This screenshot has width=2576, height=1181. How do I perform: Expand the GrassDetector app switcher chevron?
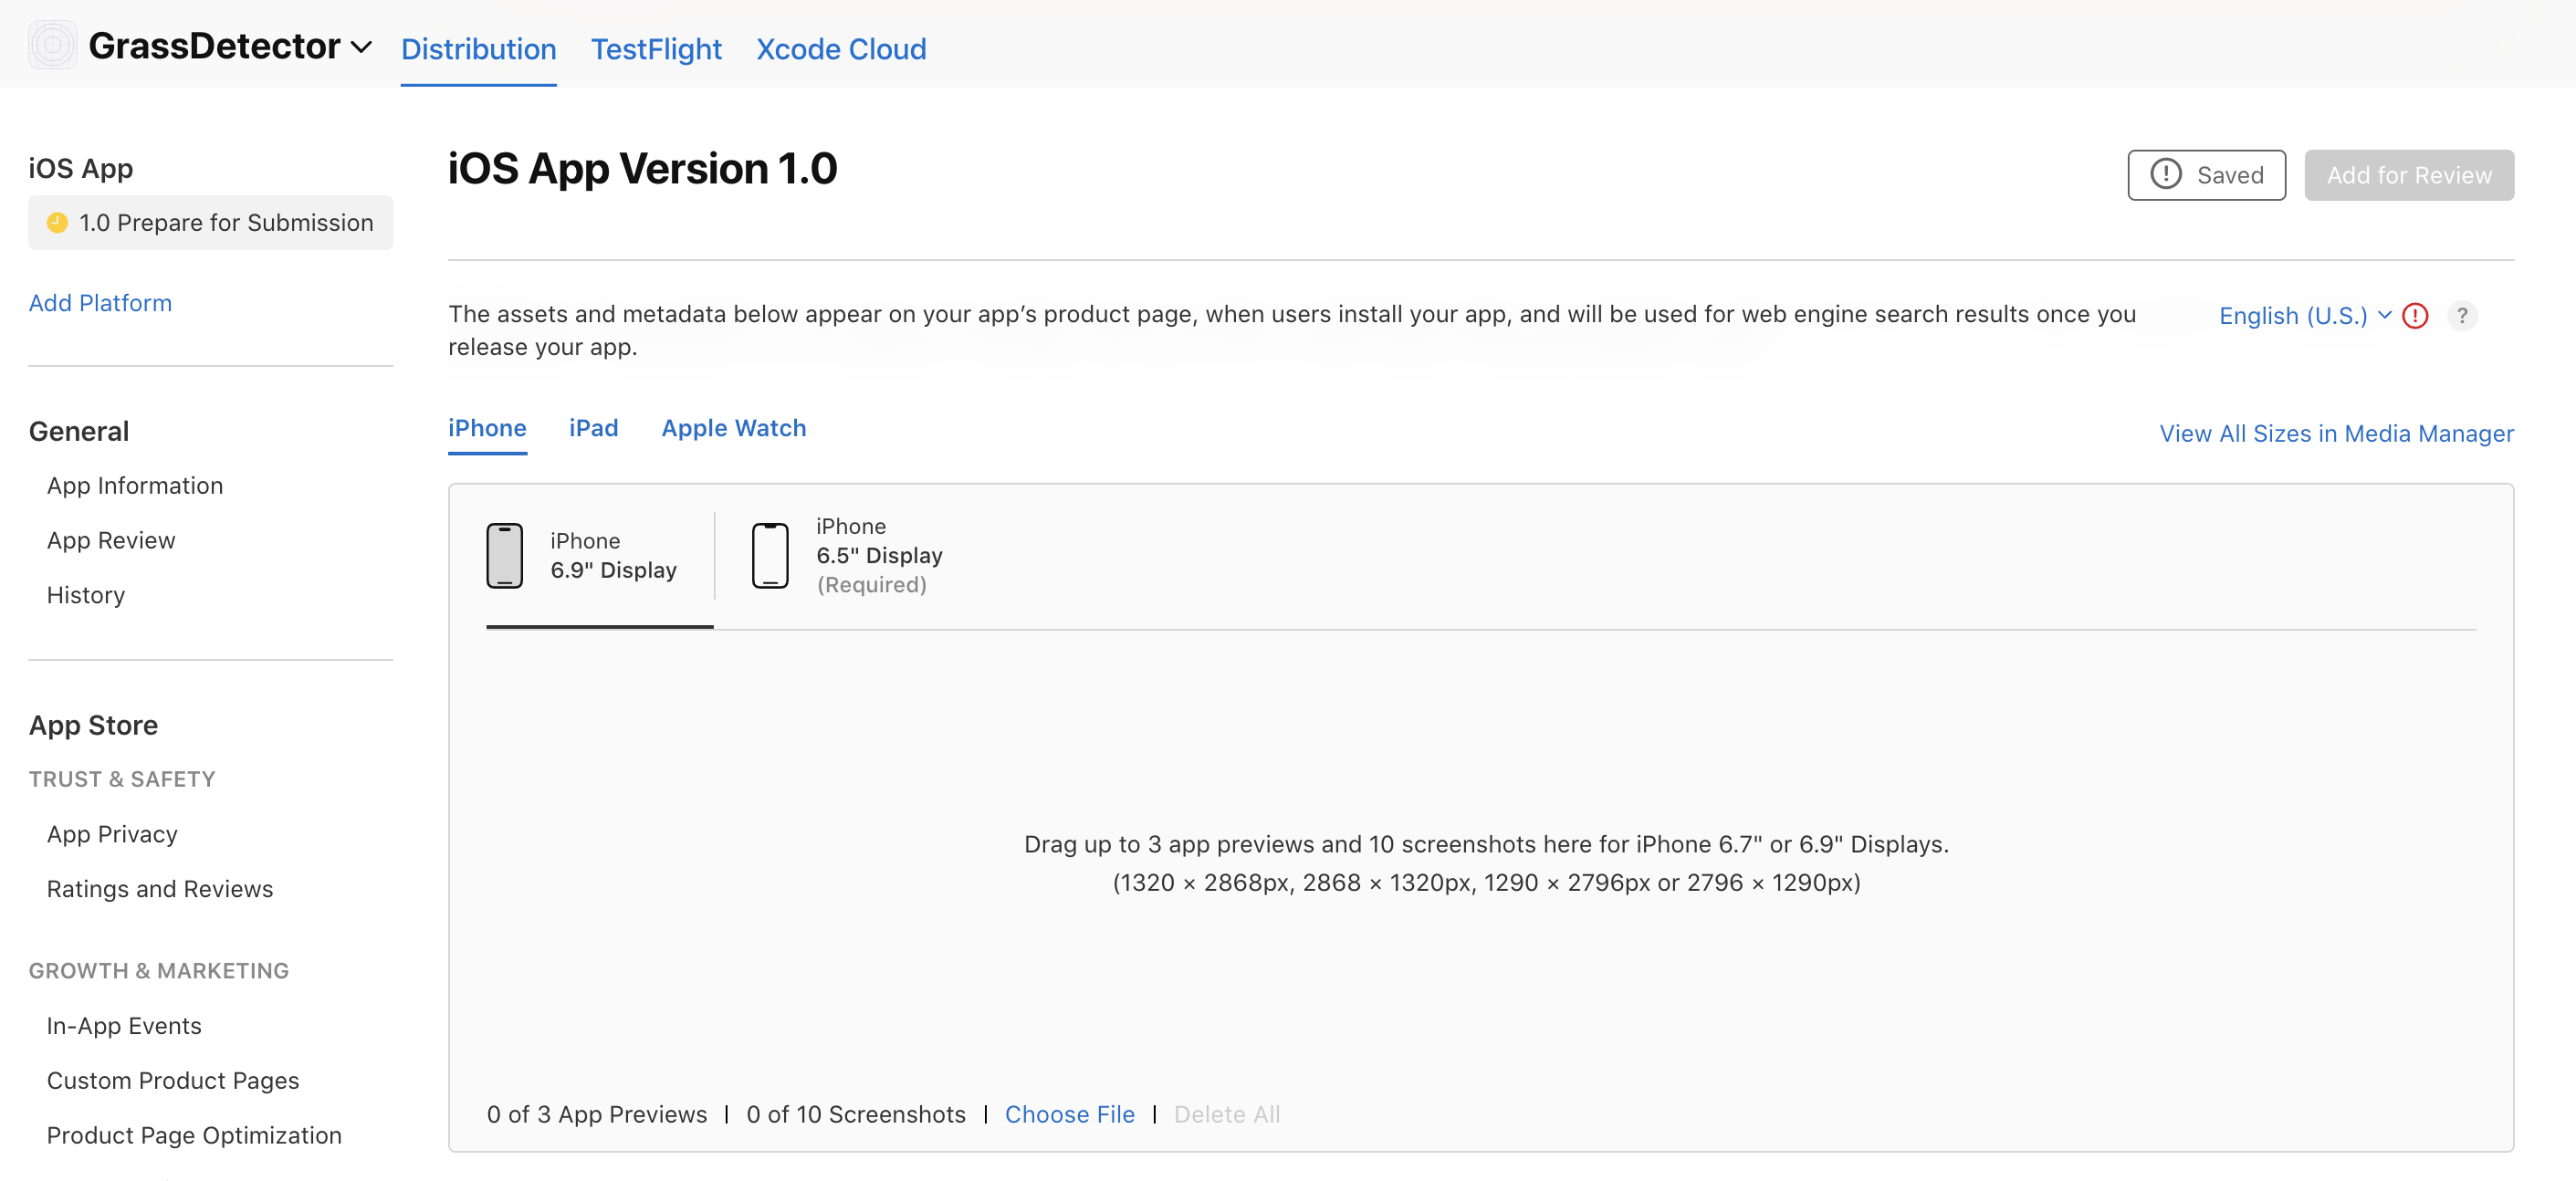coord(362,47)
